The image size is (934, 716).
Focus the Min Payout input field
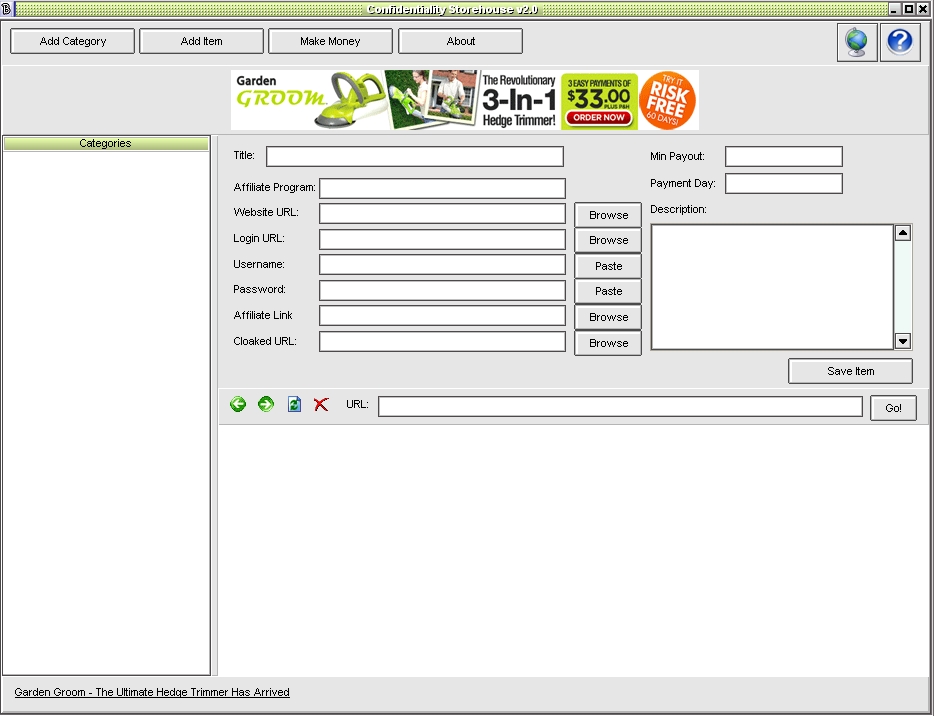(x=783, y=157)
